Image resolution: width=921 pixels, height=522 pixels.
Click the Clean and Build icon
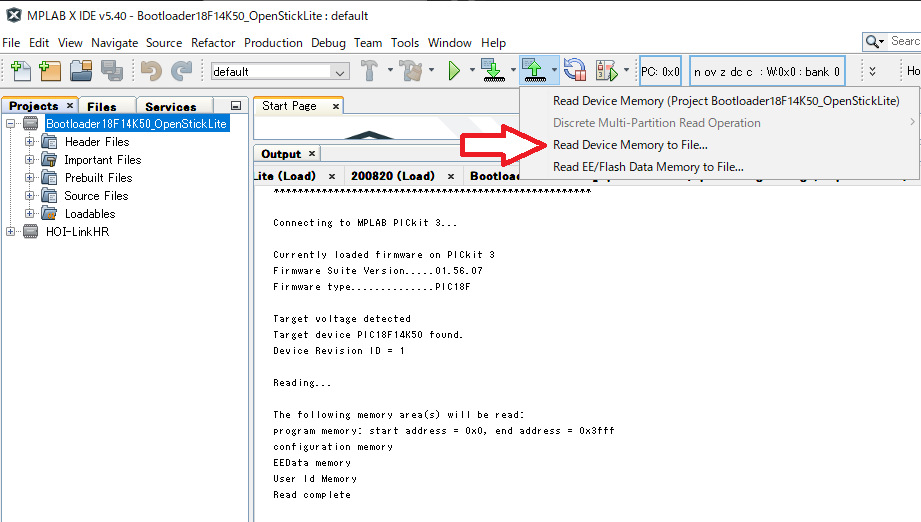pos(411,70)
